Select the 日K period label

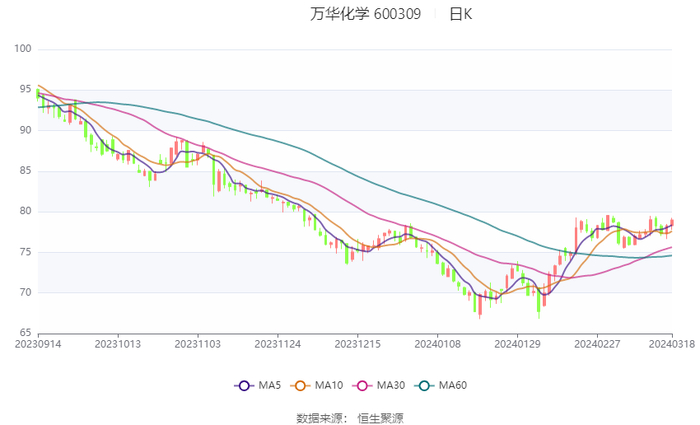click(461, 14)
